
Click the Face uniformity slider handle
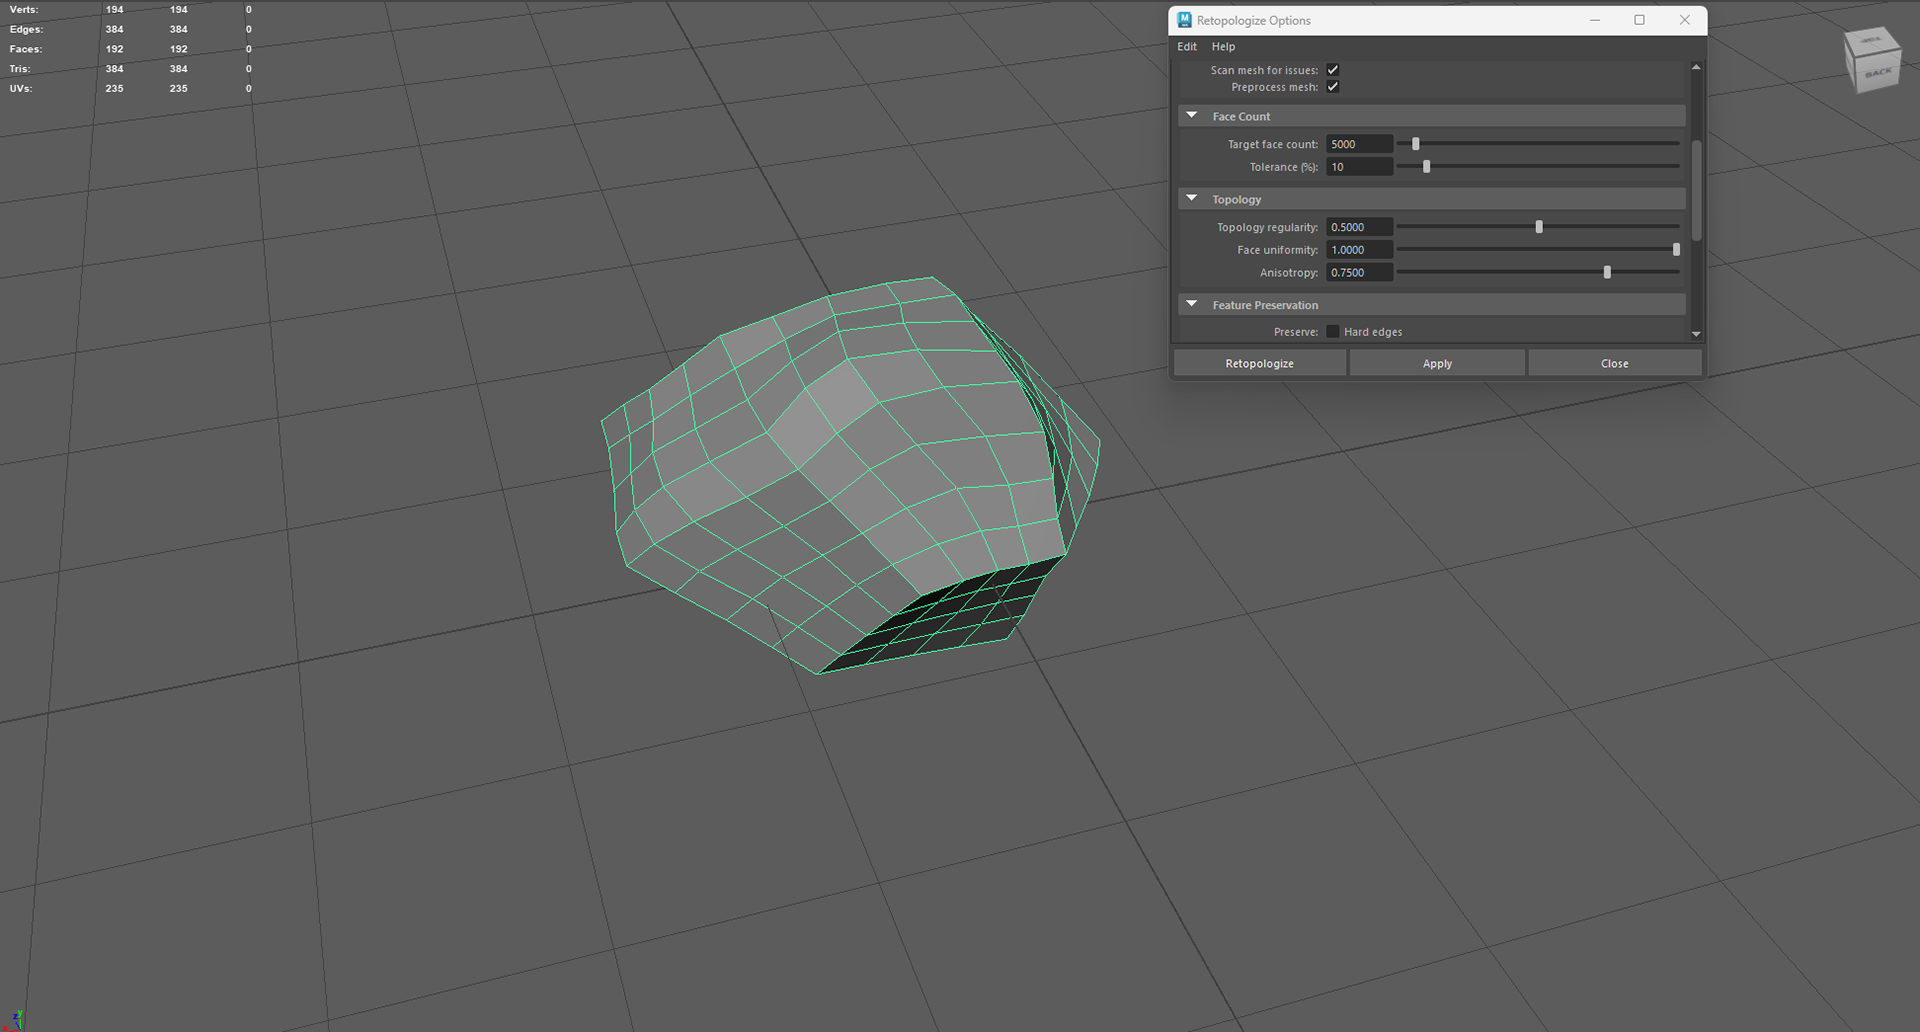click(x=1676, y=250)
